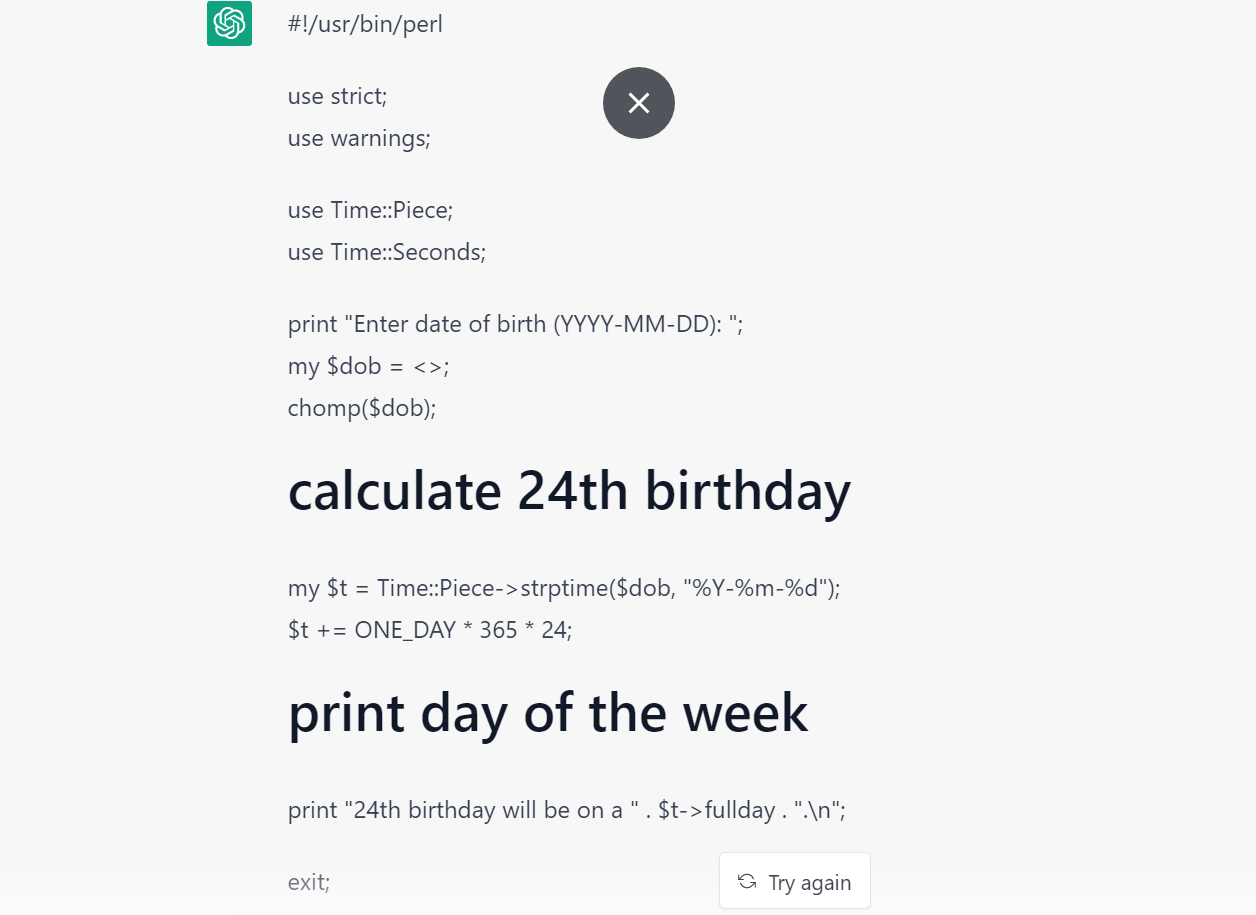Click the 'use Time::Piece;' line
This screenshot has width=1256, height=915.
tap(370, 210)
